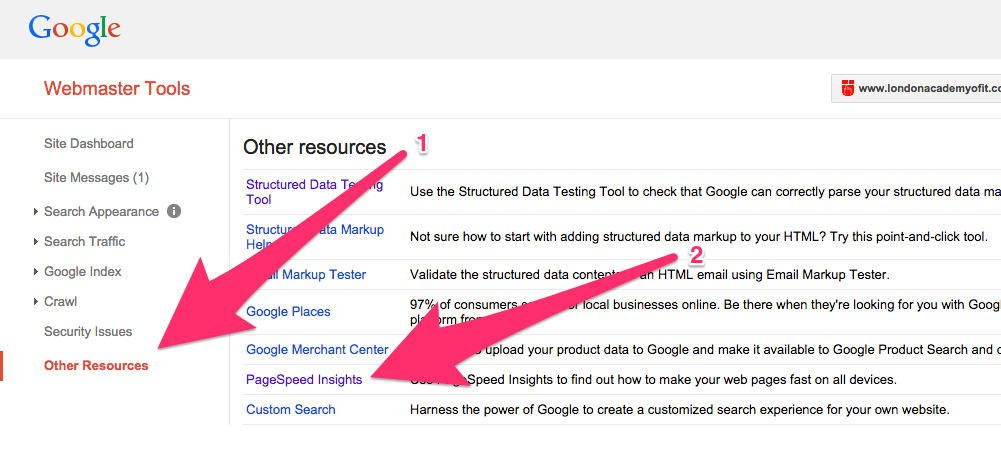Open Crawl menu item

[61, 301]
